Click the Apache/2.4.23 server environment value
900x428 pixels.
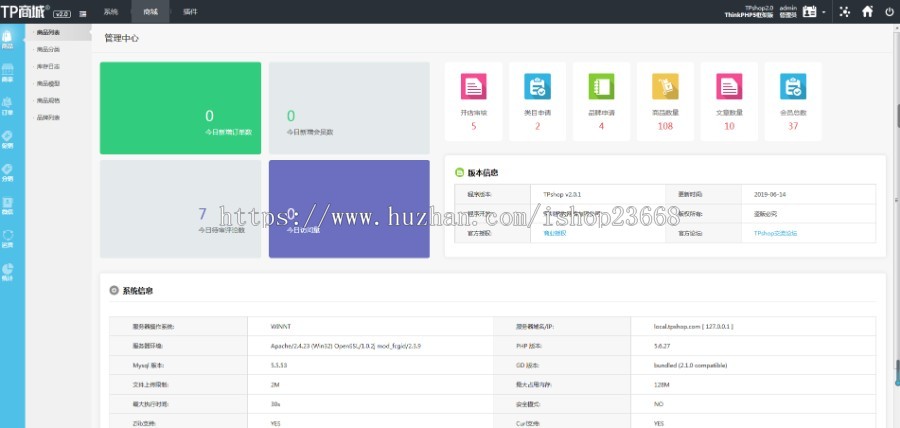click(346, 346)
